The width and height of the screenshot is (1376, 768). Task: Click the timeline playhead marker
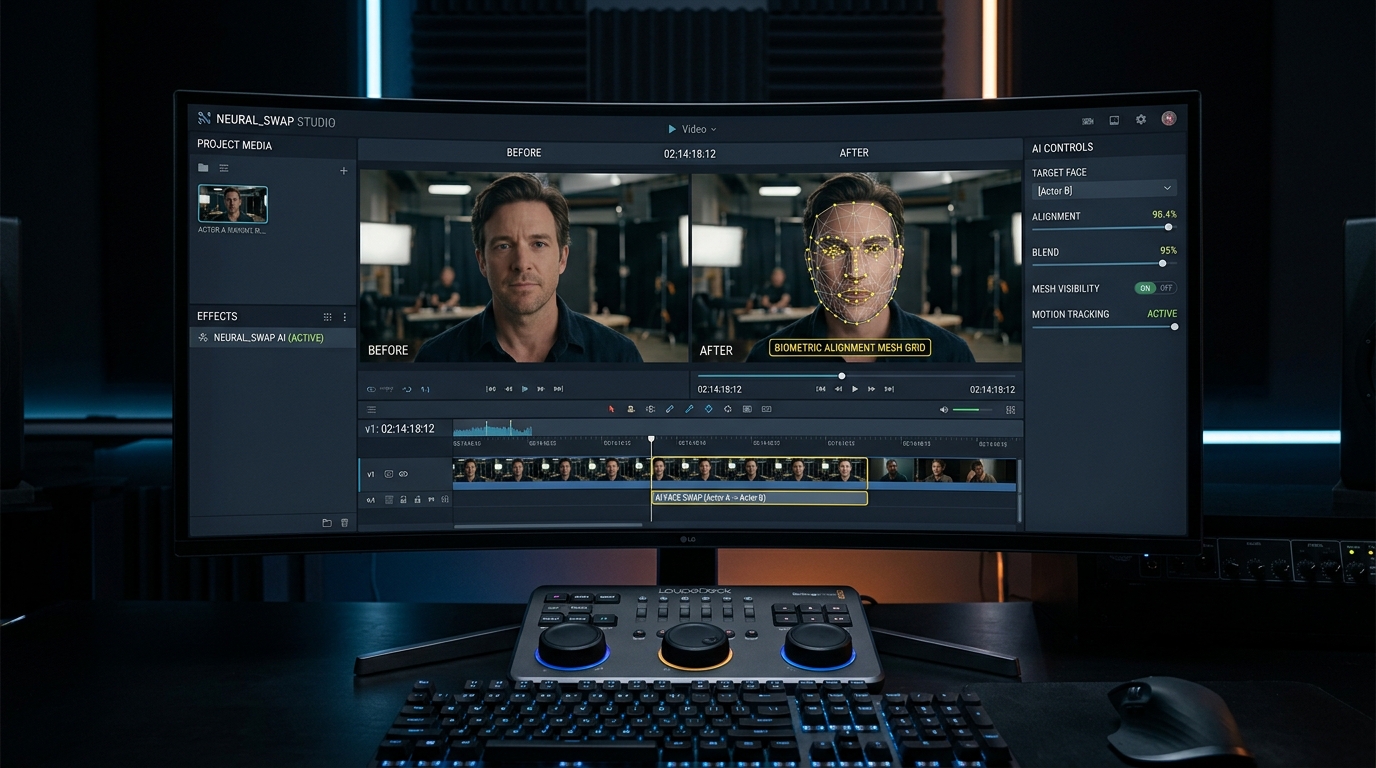click(651, 439)
